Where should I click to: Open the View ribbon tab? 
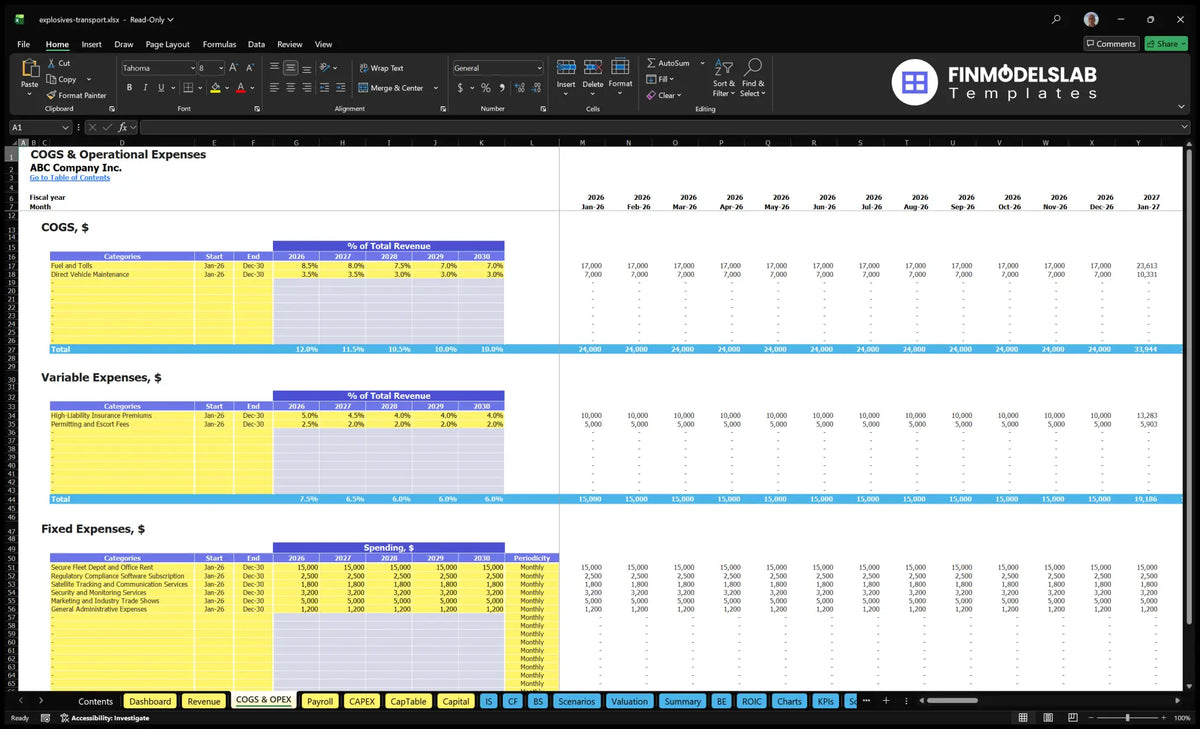tap(323, 44)
